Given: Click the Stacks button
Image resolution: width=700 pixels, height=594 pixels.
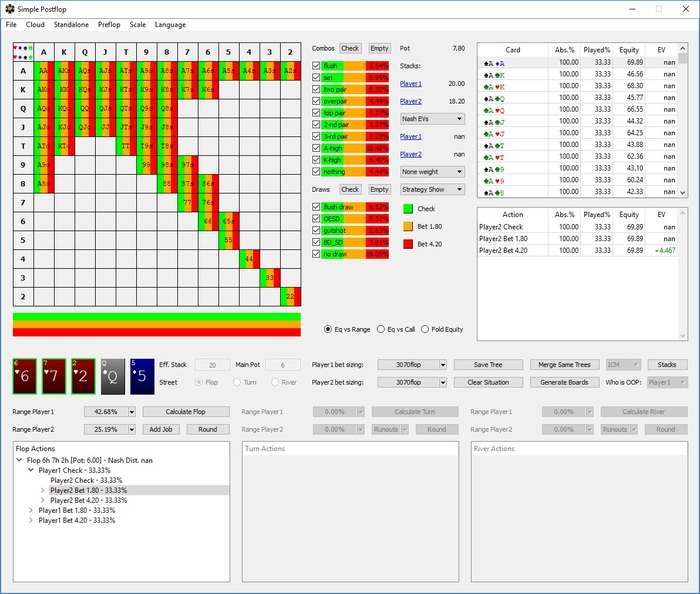Looking at the screenshot, I should click(x=667, y=365).
